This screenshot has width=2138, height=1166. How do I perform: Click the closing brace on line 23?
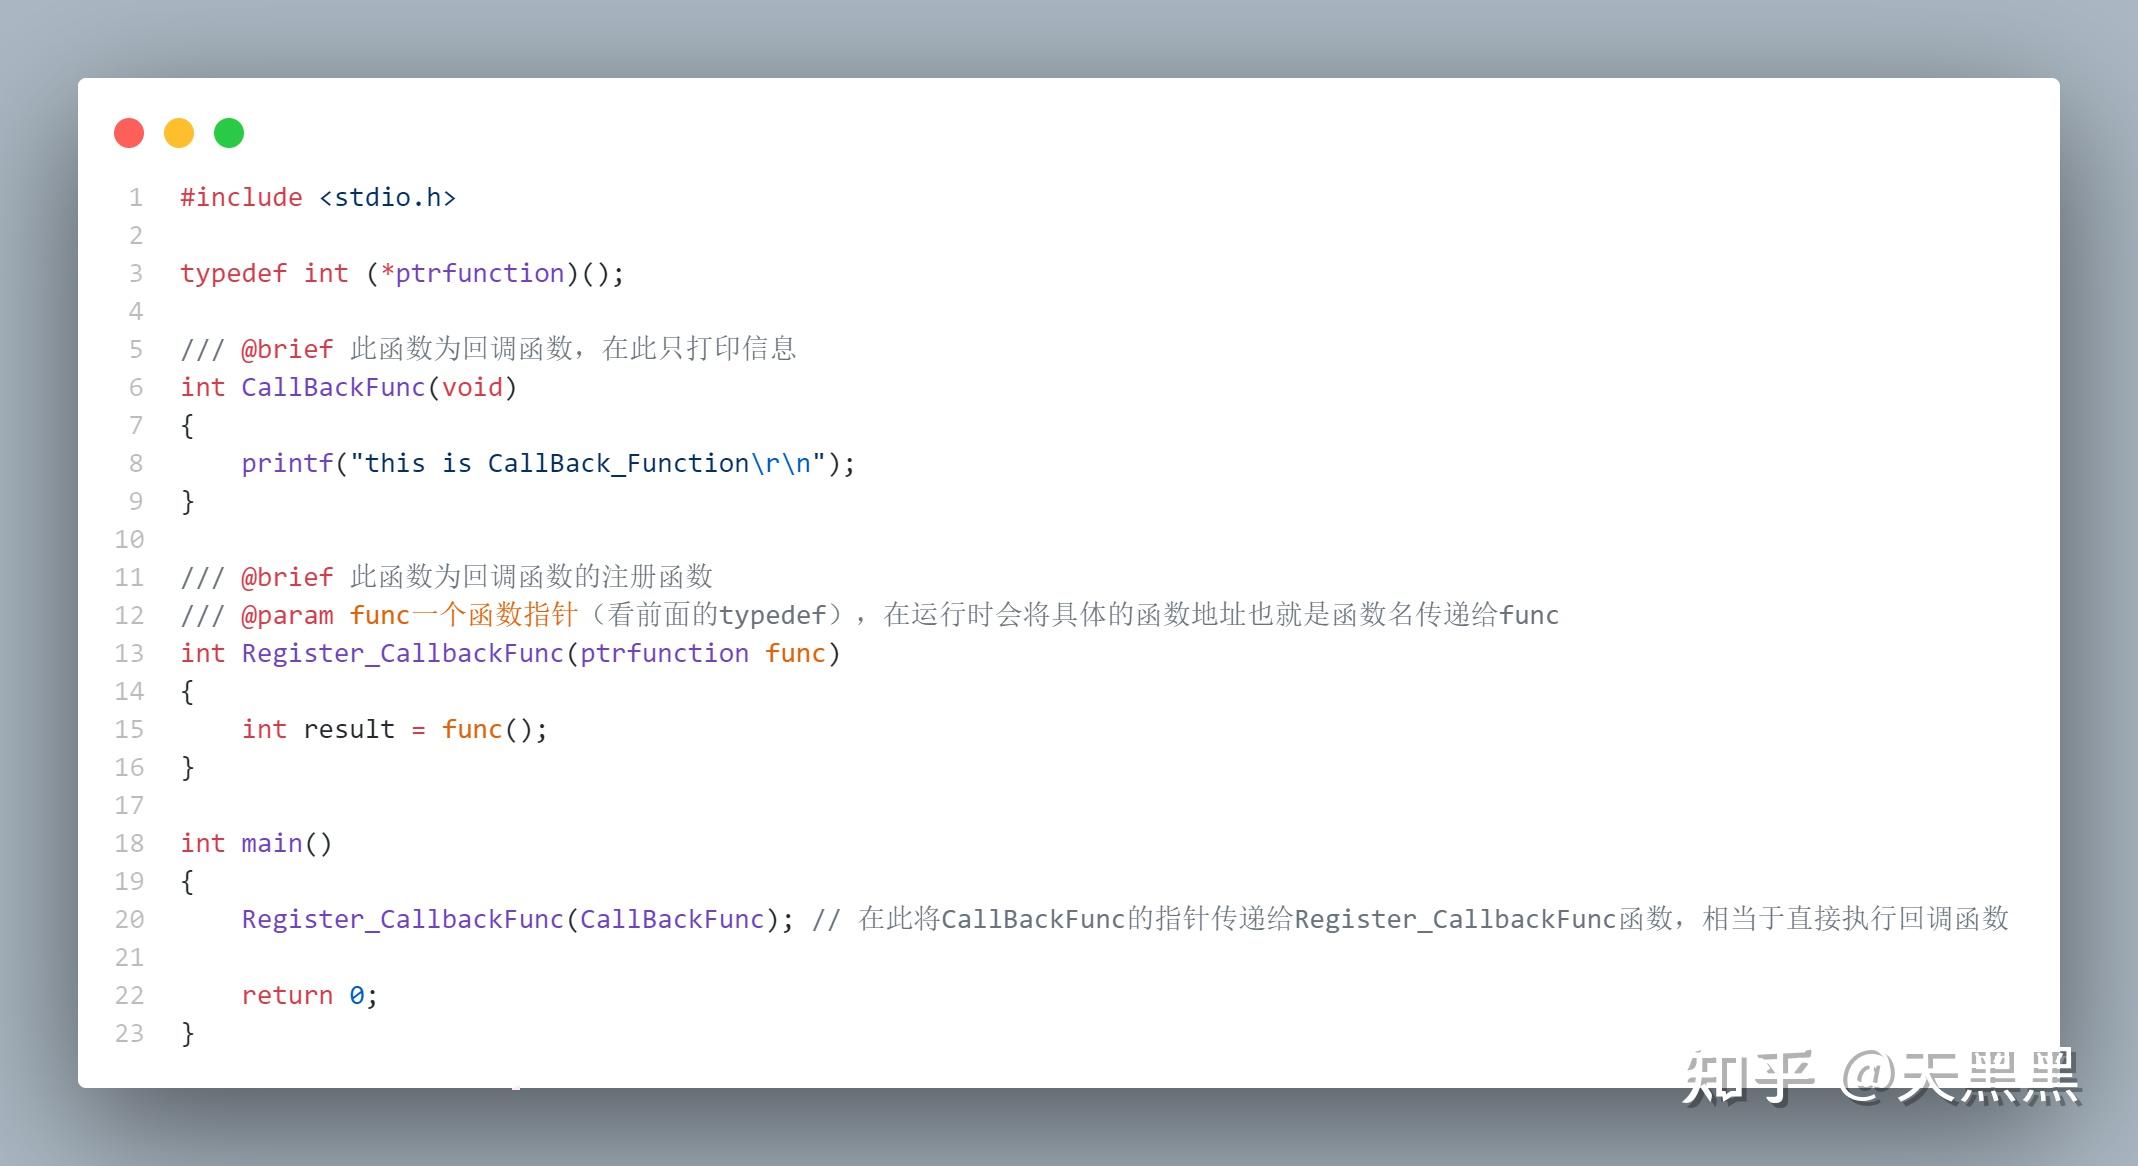[x=187, y=1033]
